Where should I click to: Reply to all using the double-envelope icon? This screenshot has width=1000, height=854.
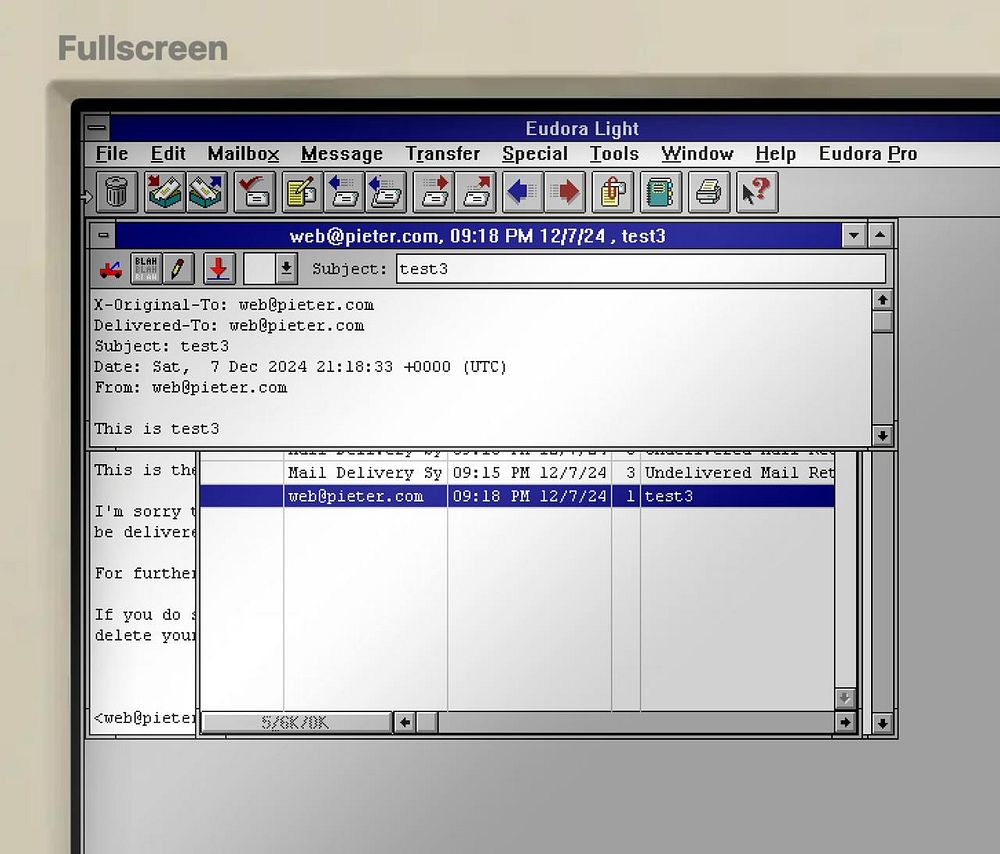[386, 191]
